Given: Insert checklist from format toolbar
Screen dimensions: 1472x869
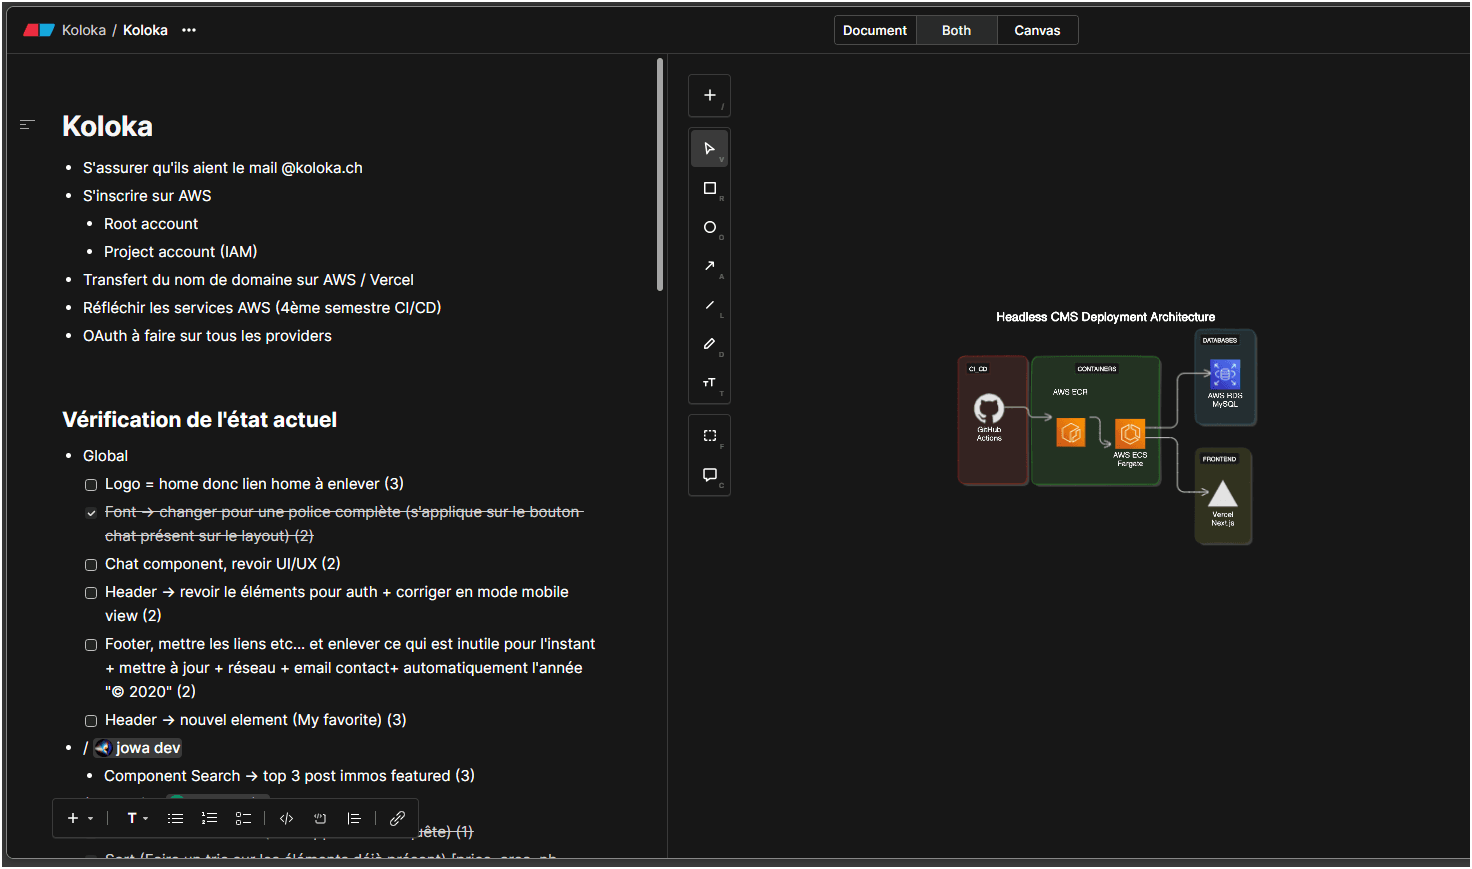Looking at the screenshot, I should click(x=243, y=818).
